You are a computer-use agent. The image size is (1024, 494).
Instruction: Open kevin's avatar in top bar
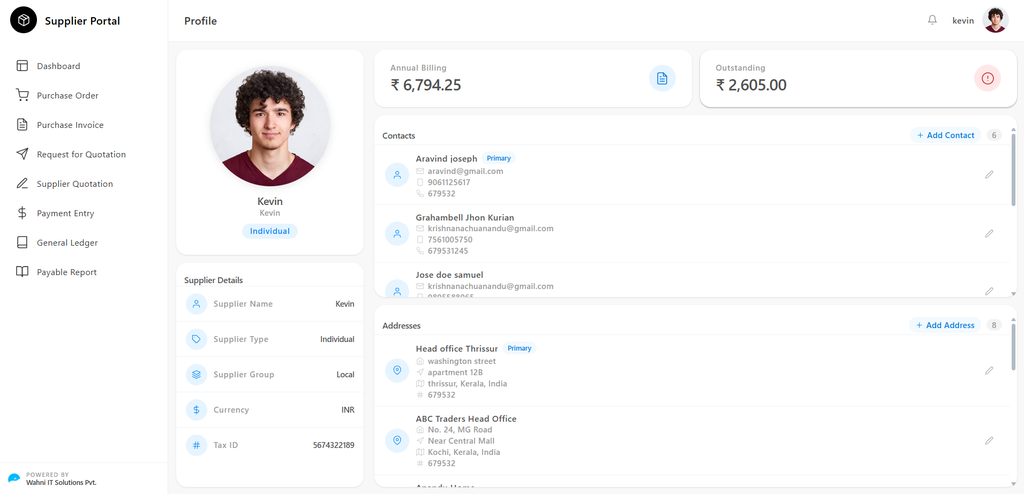pyautogui.click(x=995, y=20)
